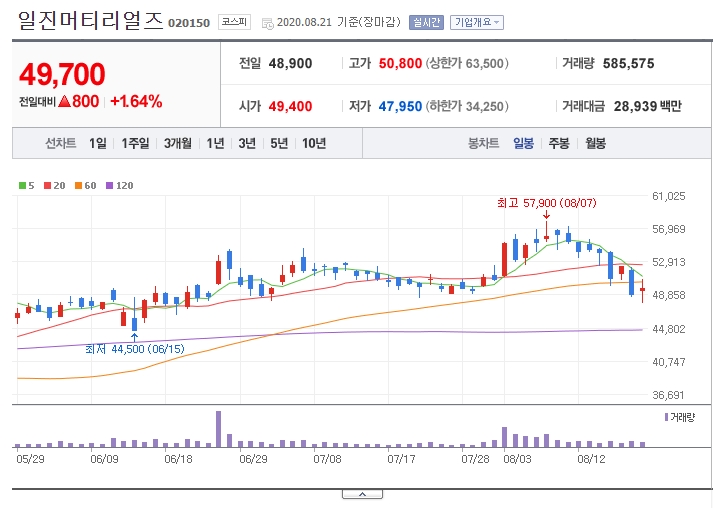
Task: Select the 3개월 line chart period
Action: (178, 144)
